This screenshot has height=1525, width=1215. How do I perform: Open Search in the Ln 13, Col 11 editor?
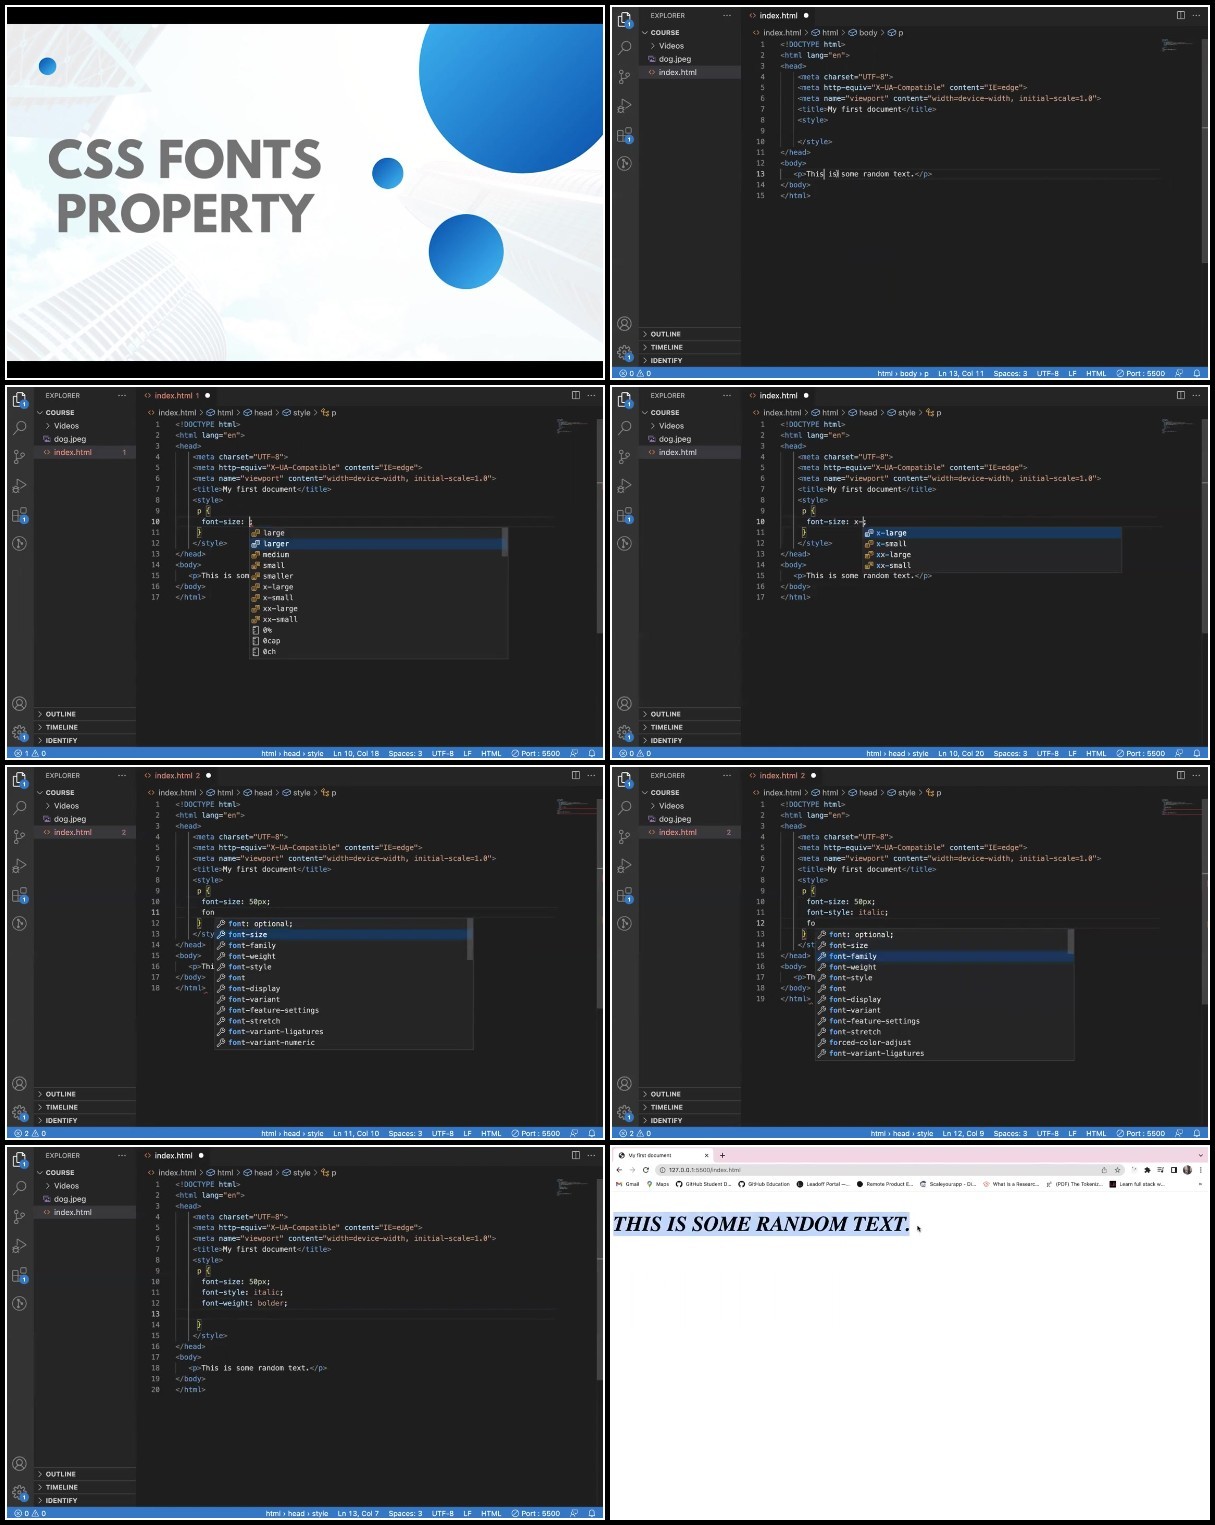click(x=625, y=47)
